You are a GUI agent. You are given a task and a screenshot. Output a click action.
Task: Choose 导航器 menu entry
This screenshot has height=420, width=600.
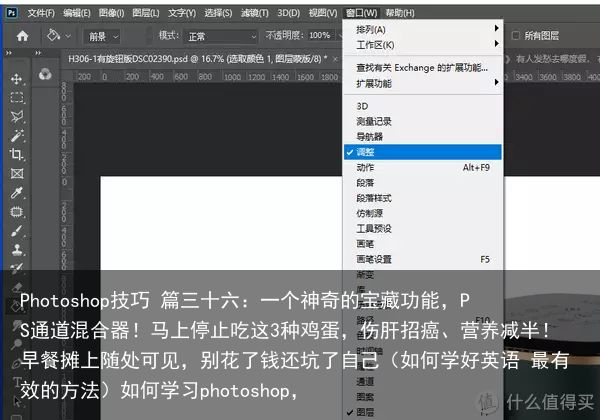(422, 137)
